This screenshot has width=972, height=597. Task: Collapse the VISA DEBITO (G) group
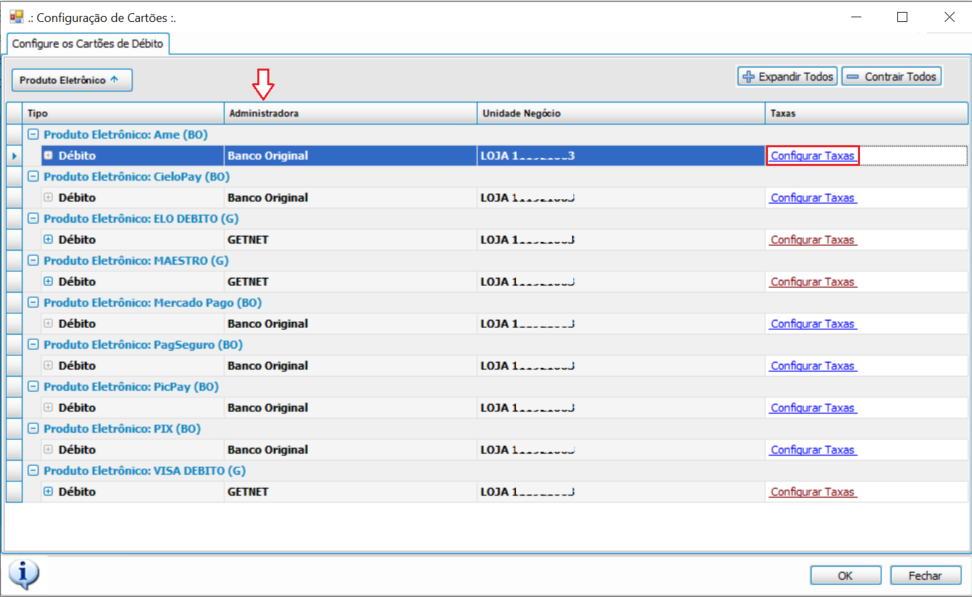coord(33,471)
